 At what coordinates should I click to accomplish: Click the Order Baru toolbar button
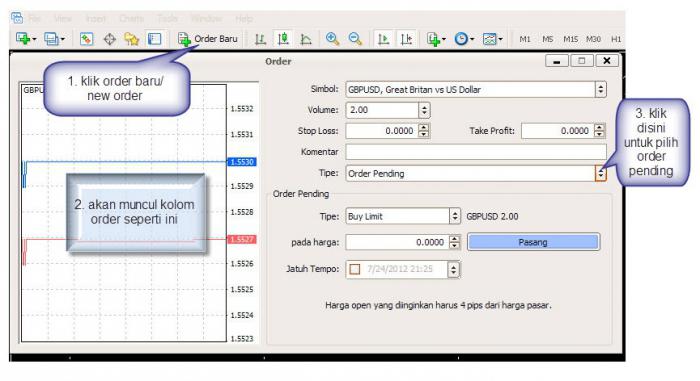pos(208,39)
